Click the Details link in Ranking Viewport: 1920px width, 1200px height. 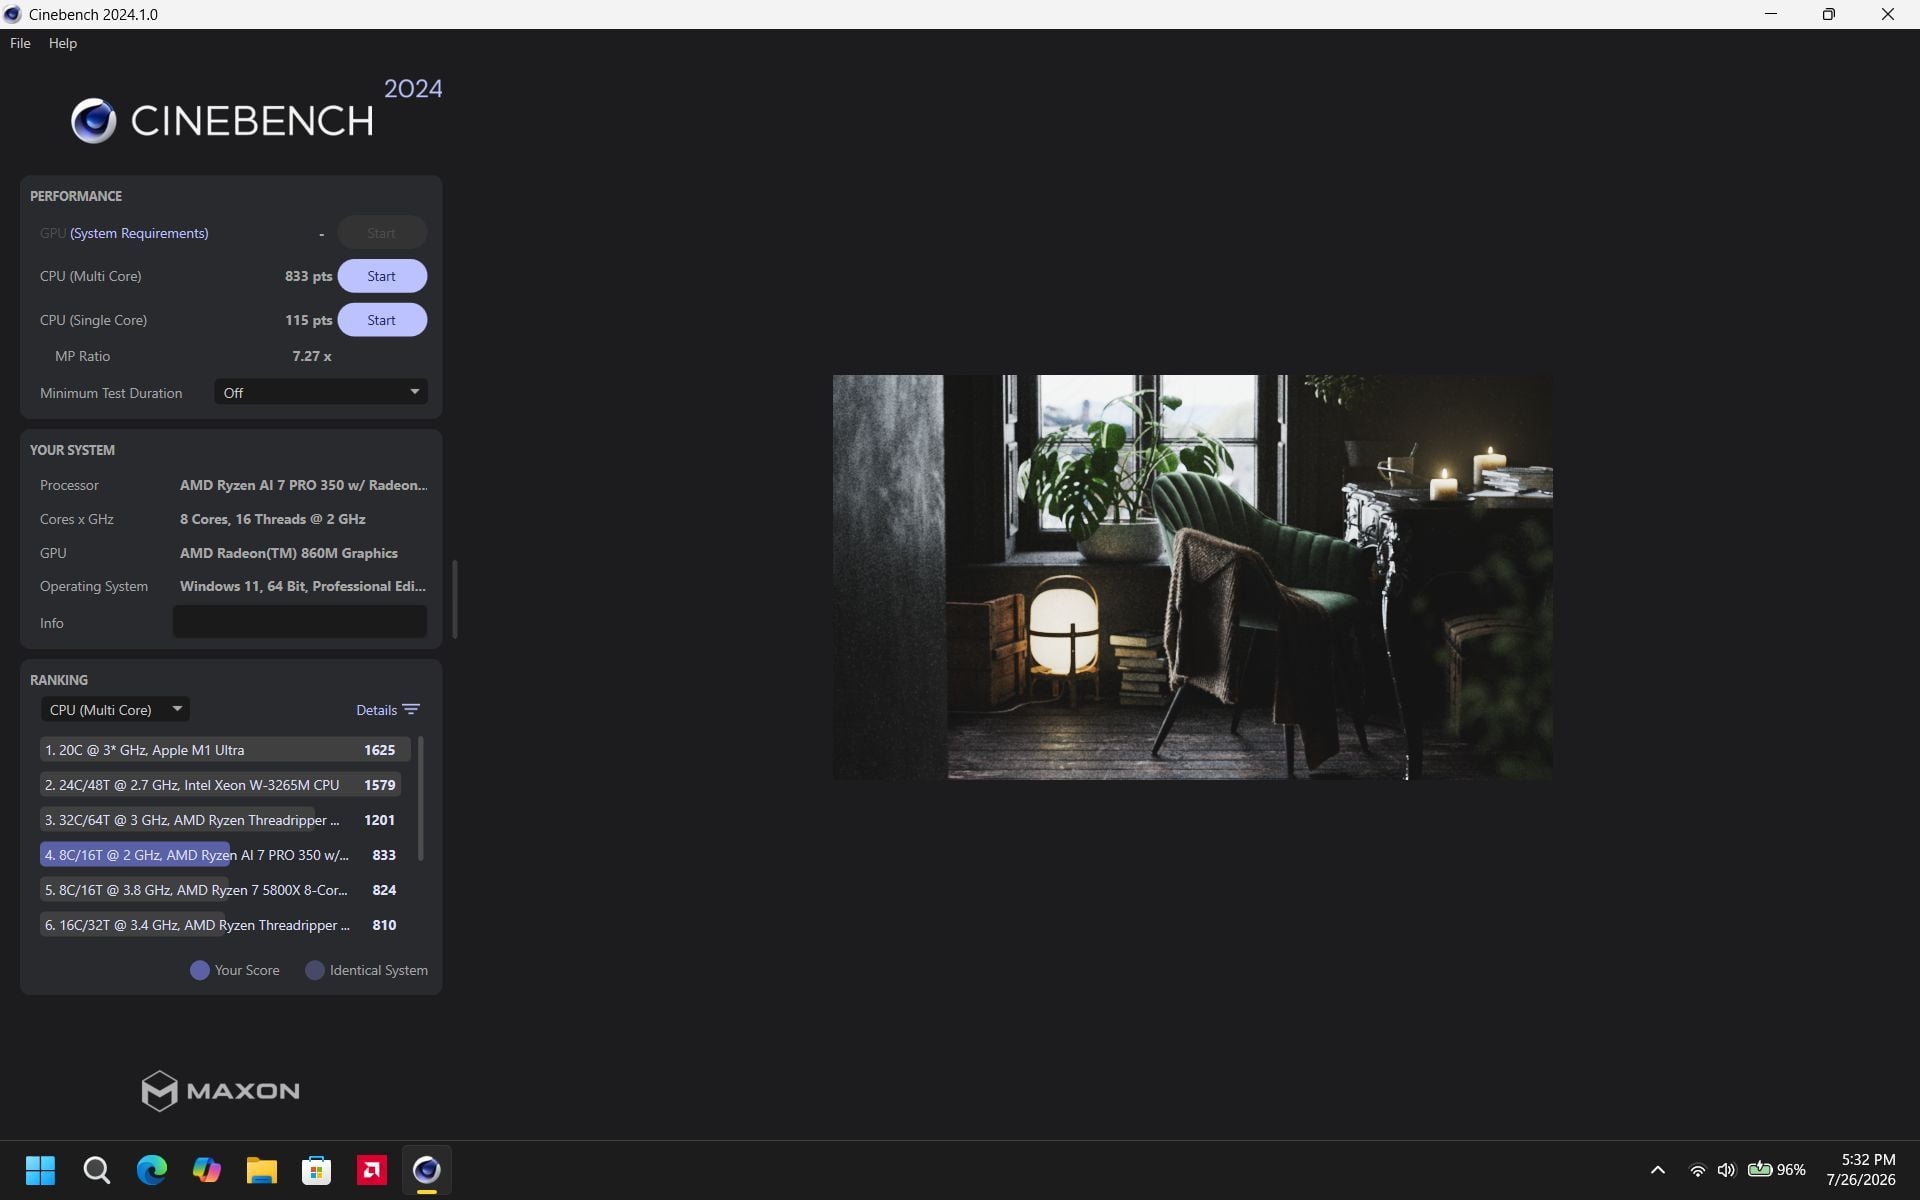pos(377,710)
